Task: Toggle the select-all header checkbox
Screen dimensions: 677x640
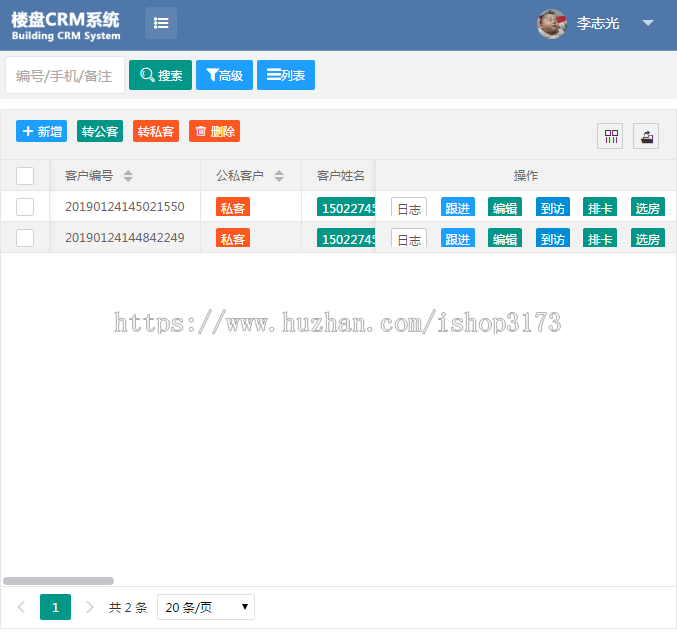Action: (x=25, y=176)
